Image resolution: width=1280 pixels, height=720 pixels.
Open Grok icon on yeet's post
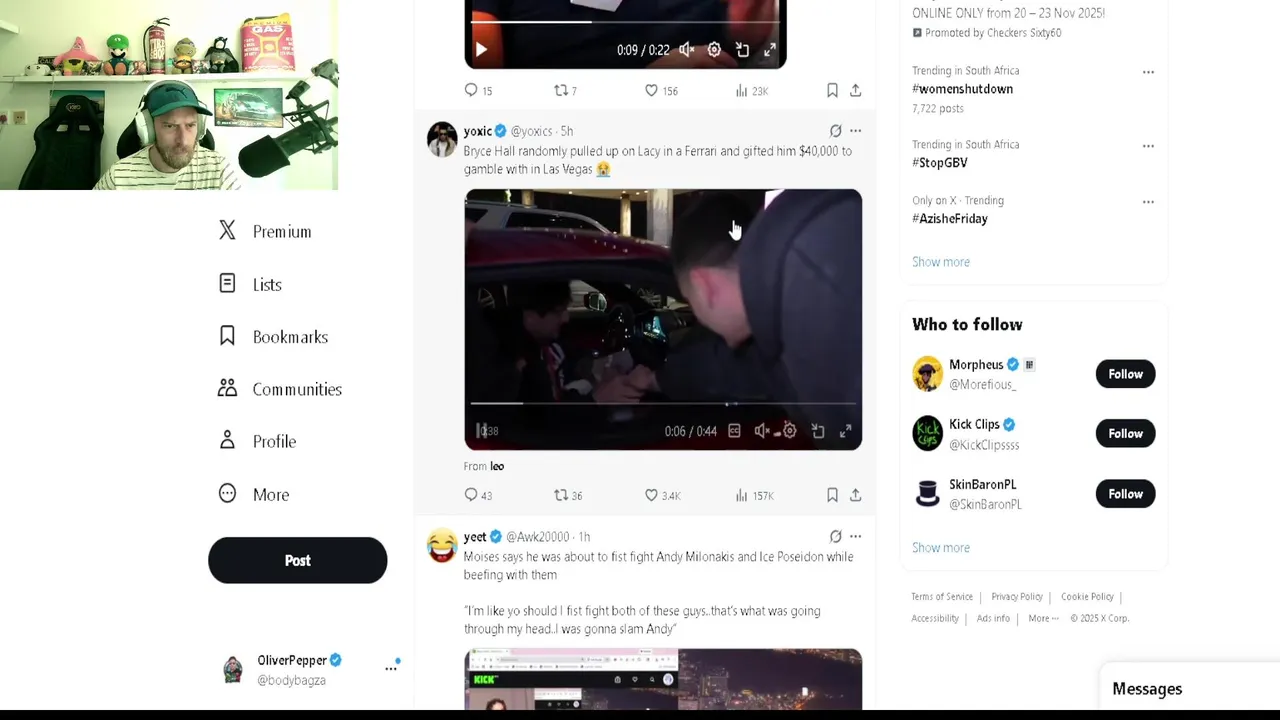tap(835, 537)
